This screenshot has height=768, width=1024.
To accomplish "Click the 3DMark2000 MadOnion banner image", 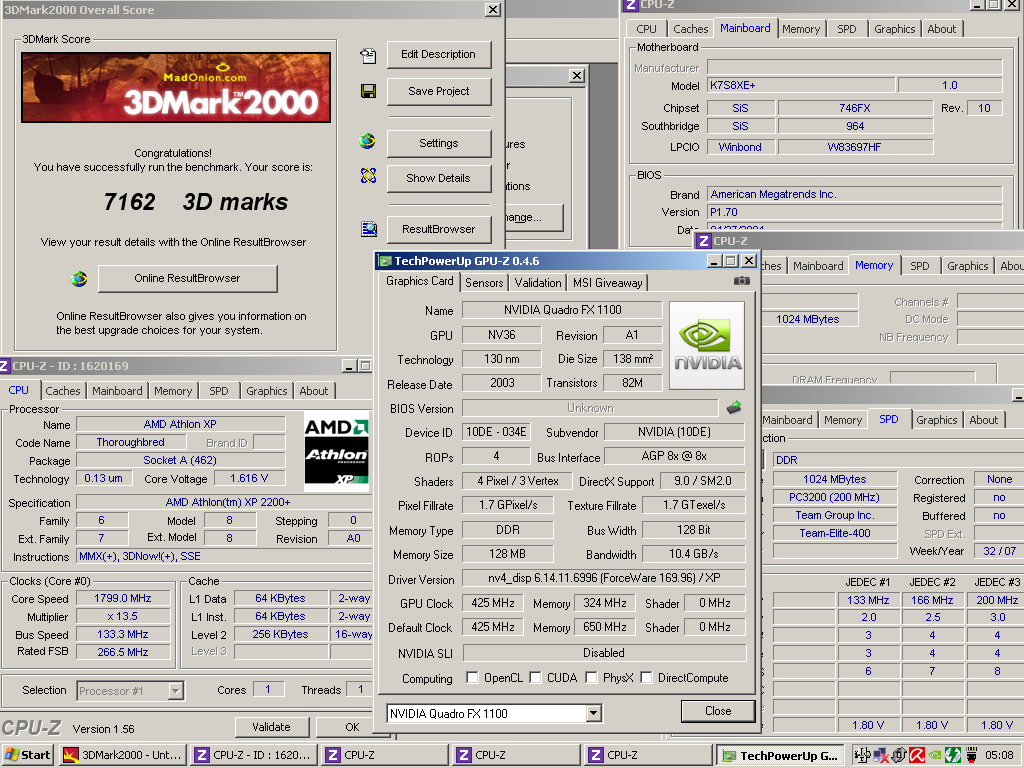I will (x=176, y=88).
